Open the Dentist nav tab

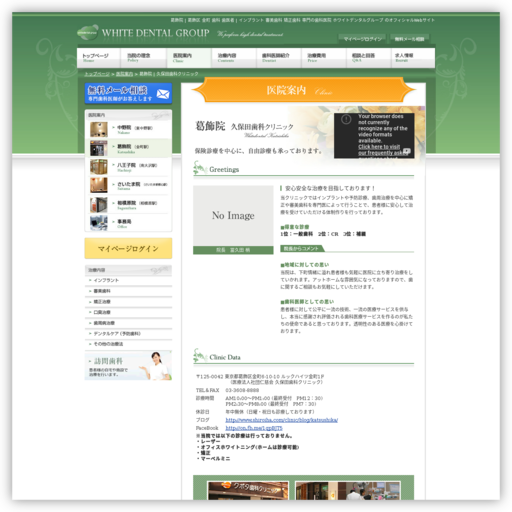(279, 58)
